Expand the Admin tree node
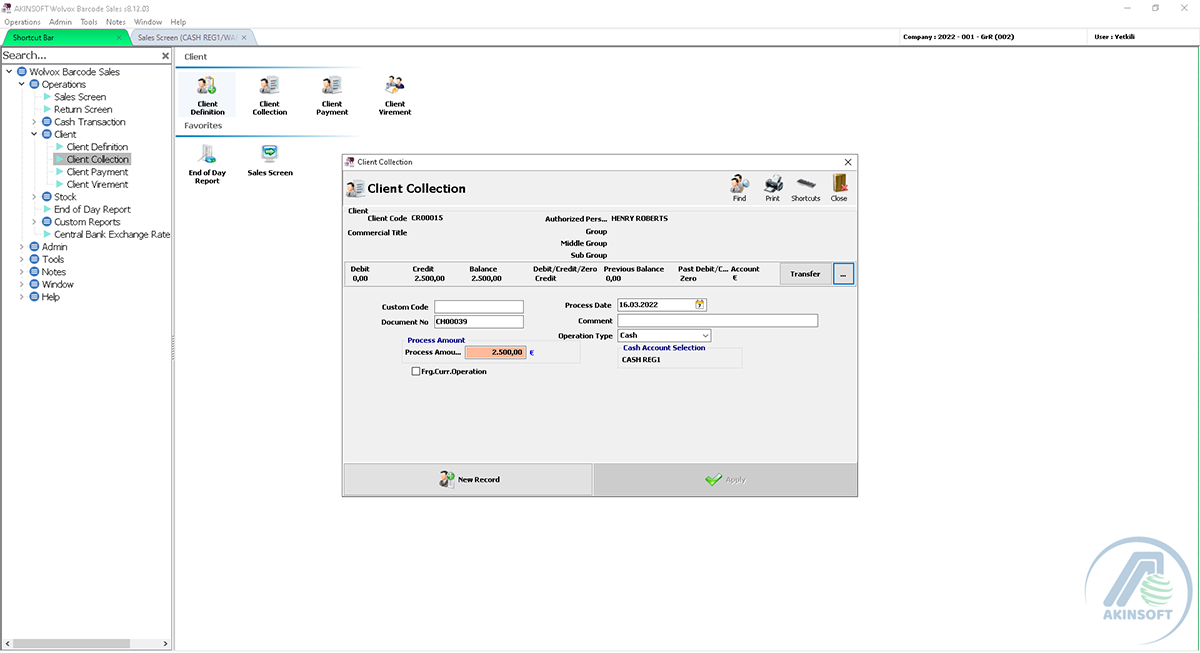 coord(22,247)
